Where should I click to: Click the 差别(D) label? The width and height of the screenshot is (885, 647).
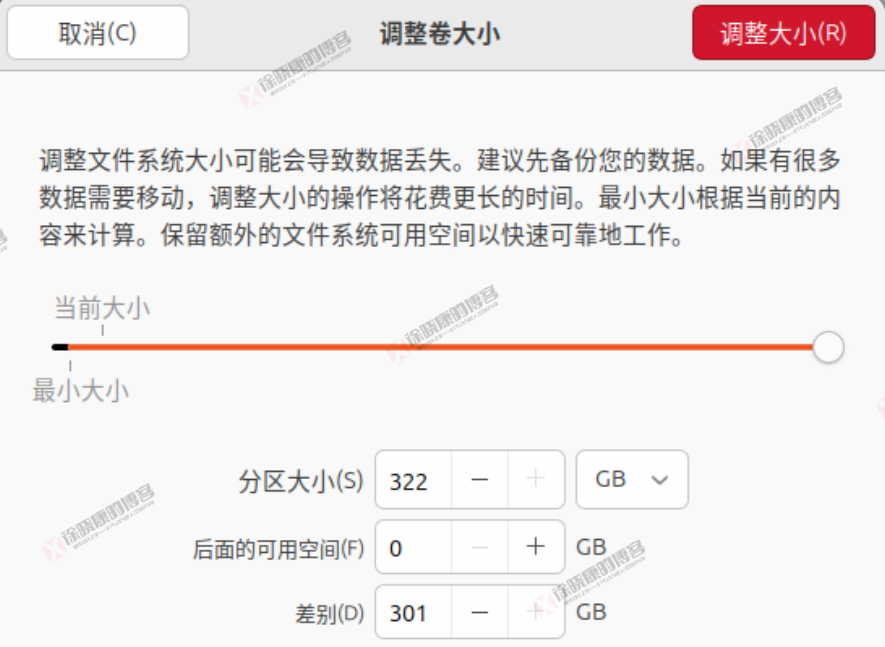[x=330, y=614]
